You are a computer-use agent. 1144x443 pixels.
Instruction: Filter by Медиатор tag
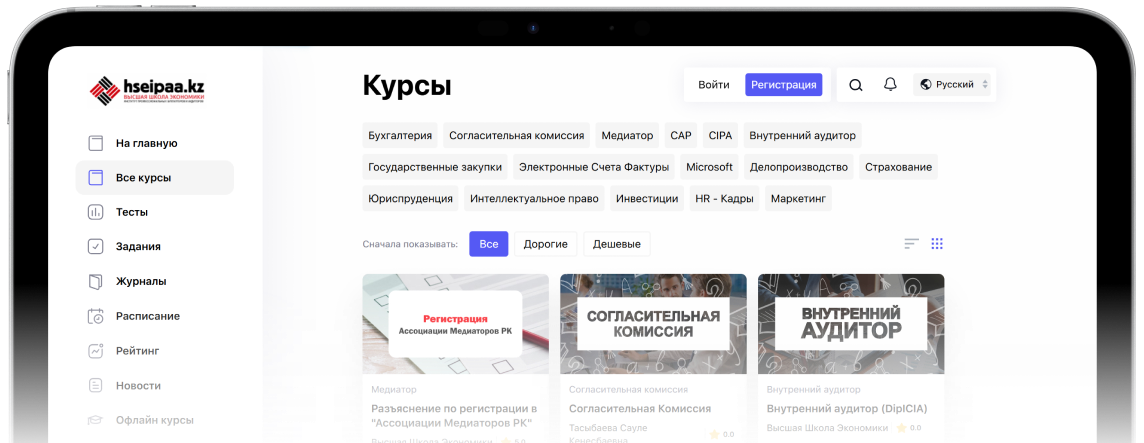pyautogui.click(x=627, y=136)
